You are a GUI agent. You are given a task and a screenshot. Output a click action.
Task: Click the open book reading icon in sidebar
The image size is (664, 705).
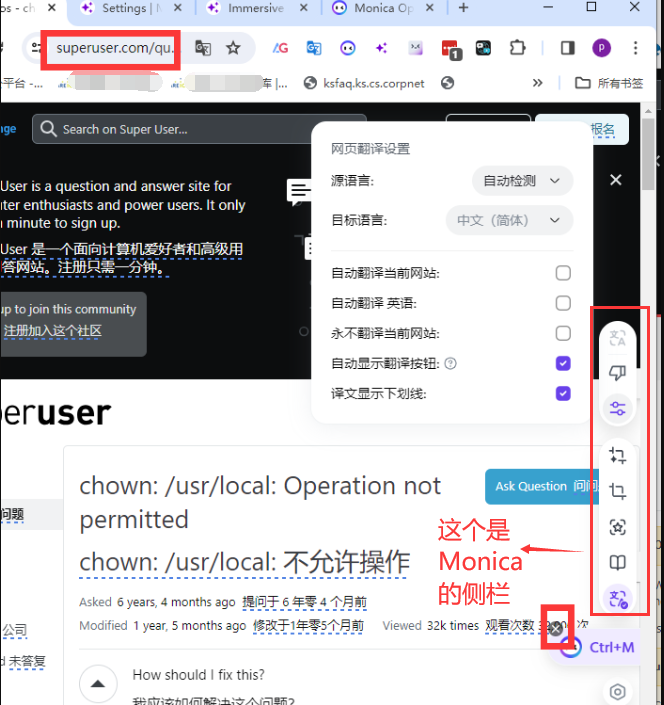[617, 562]
